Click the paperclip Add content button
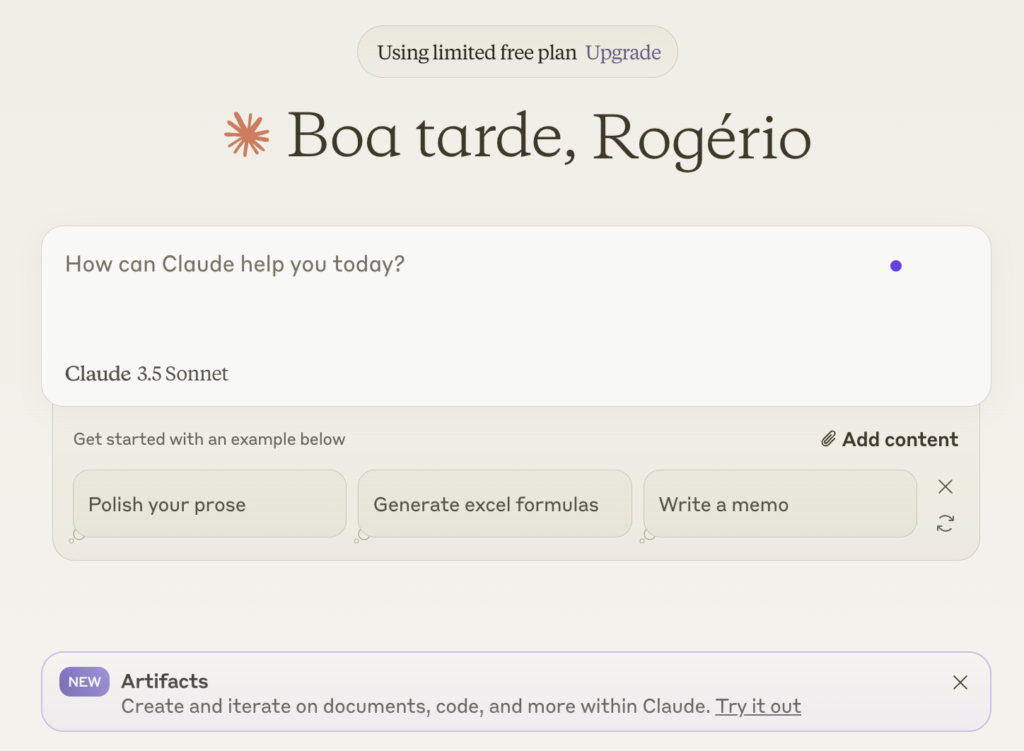 tap(889, 439)
